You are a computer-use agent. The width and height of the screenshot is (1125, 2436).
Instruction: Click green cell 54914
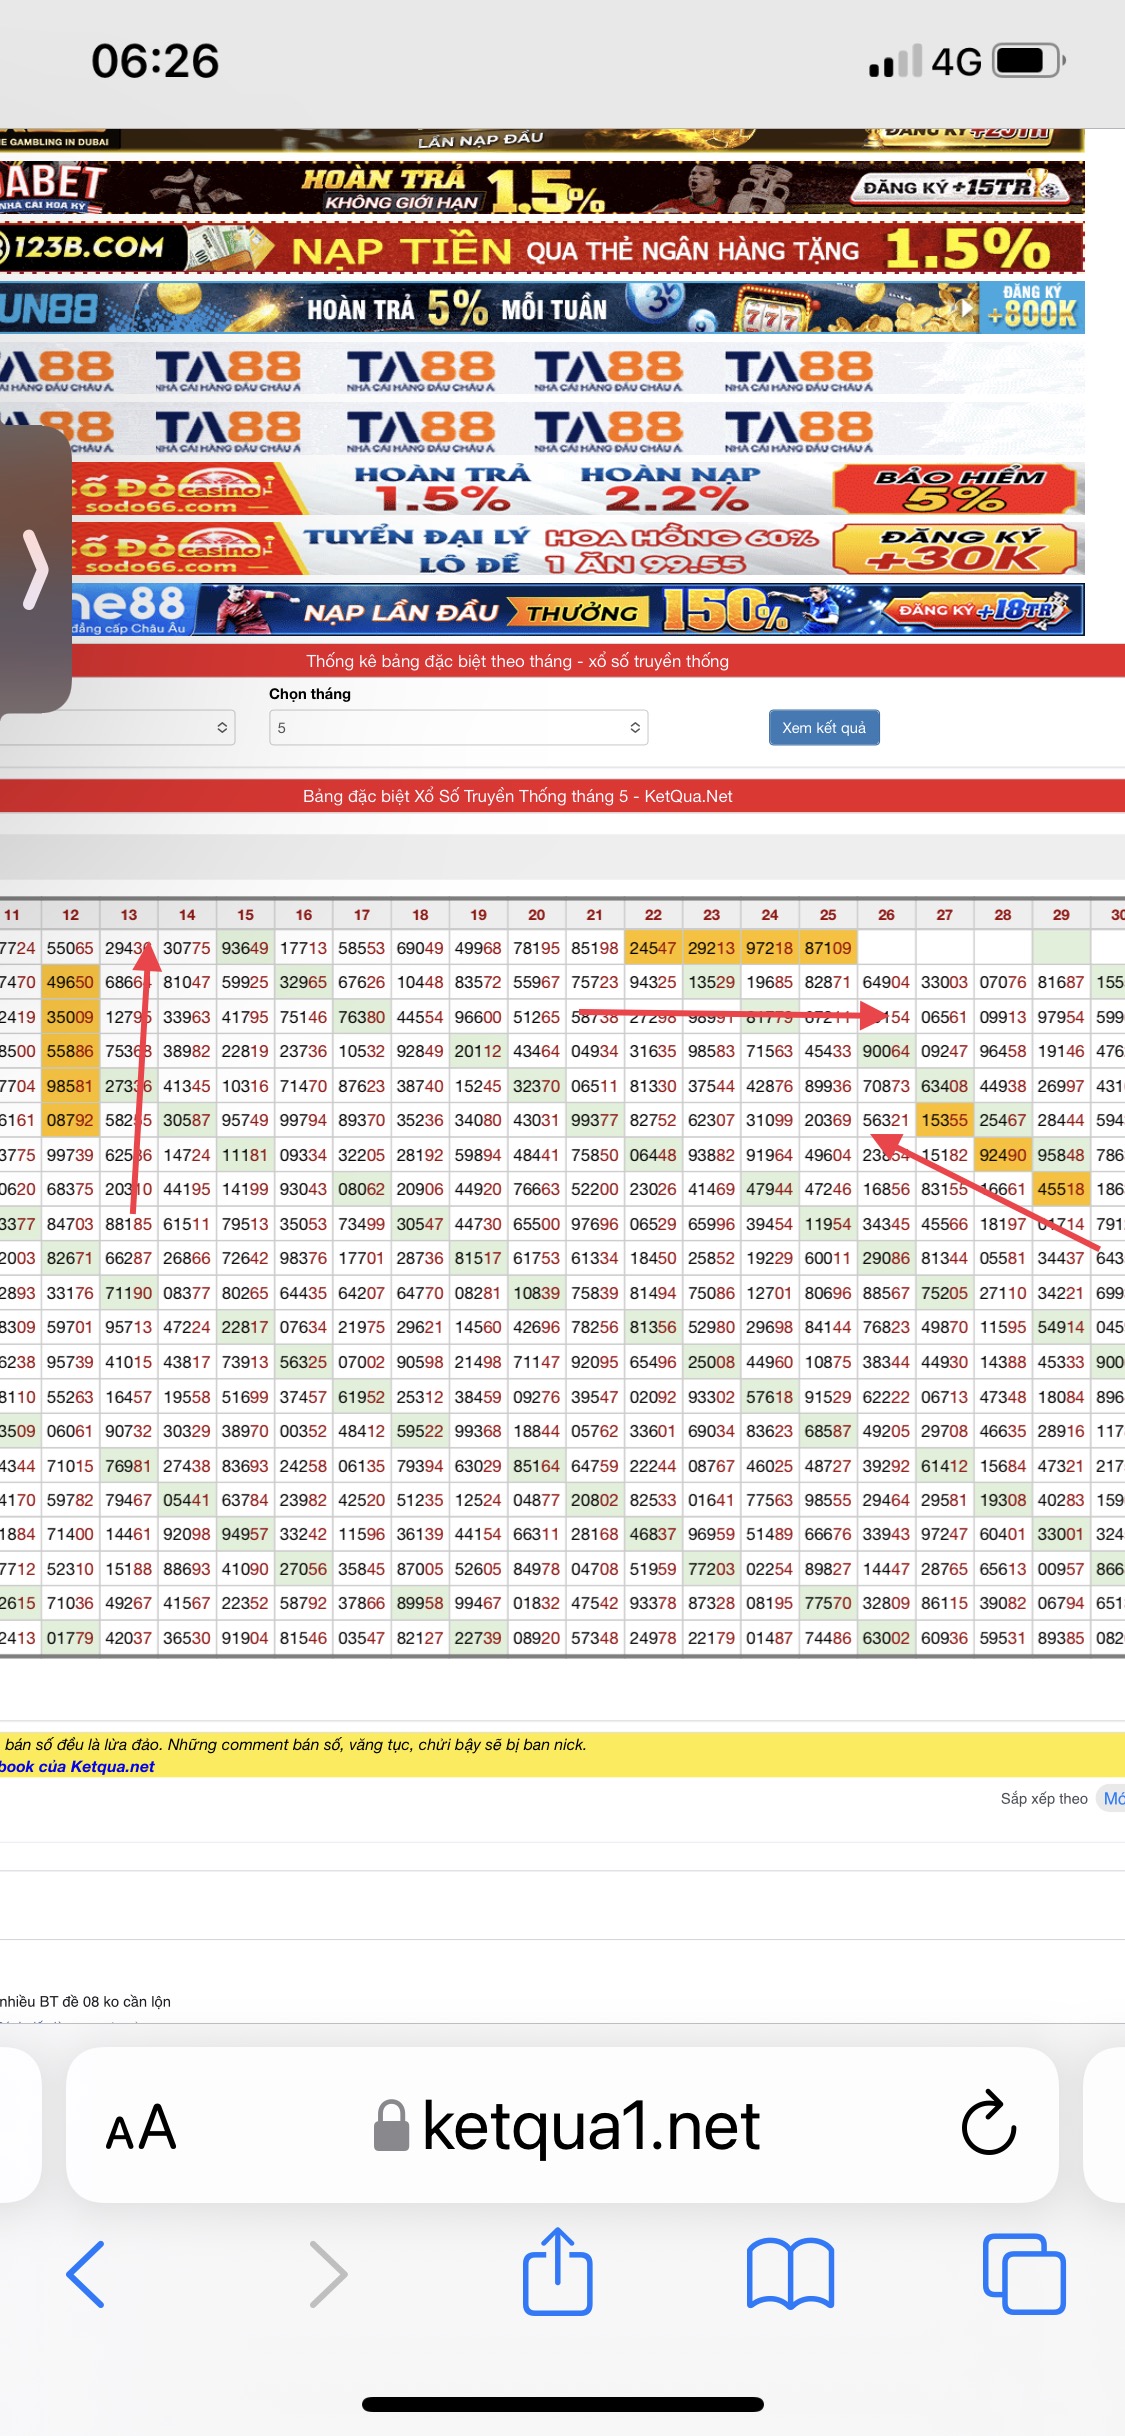pos(1061,1327)
